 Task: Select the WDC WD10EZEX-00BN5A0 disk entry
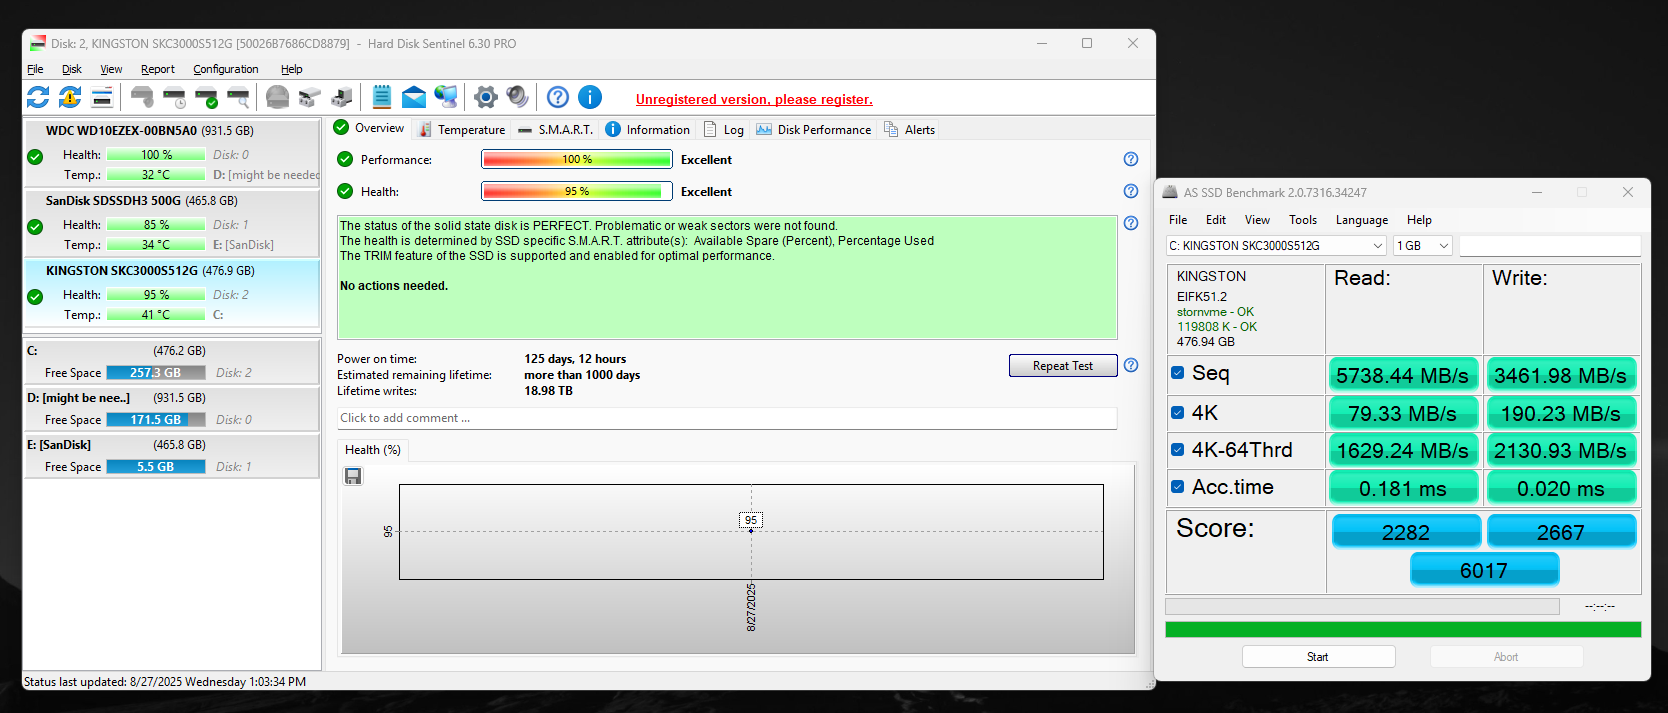click(x=172, y=152)
